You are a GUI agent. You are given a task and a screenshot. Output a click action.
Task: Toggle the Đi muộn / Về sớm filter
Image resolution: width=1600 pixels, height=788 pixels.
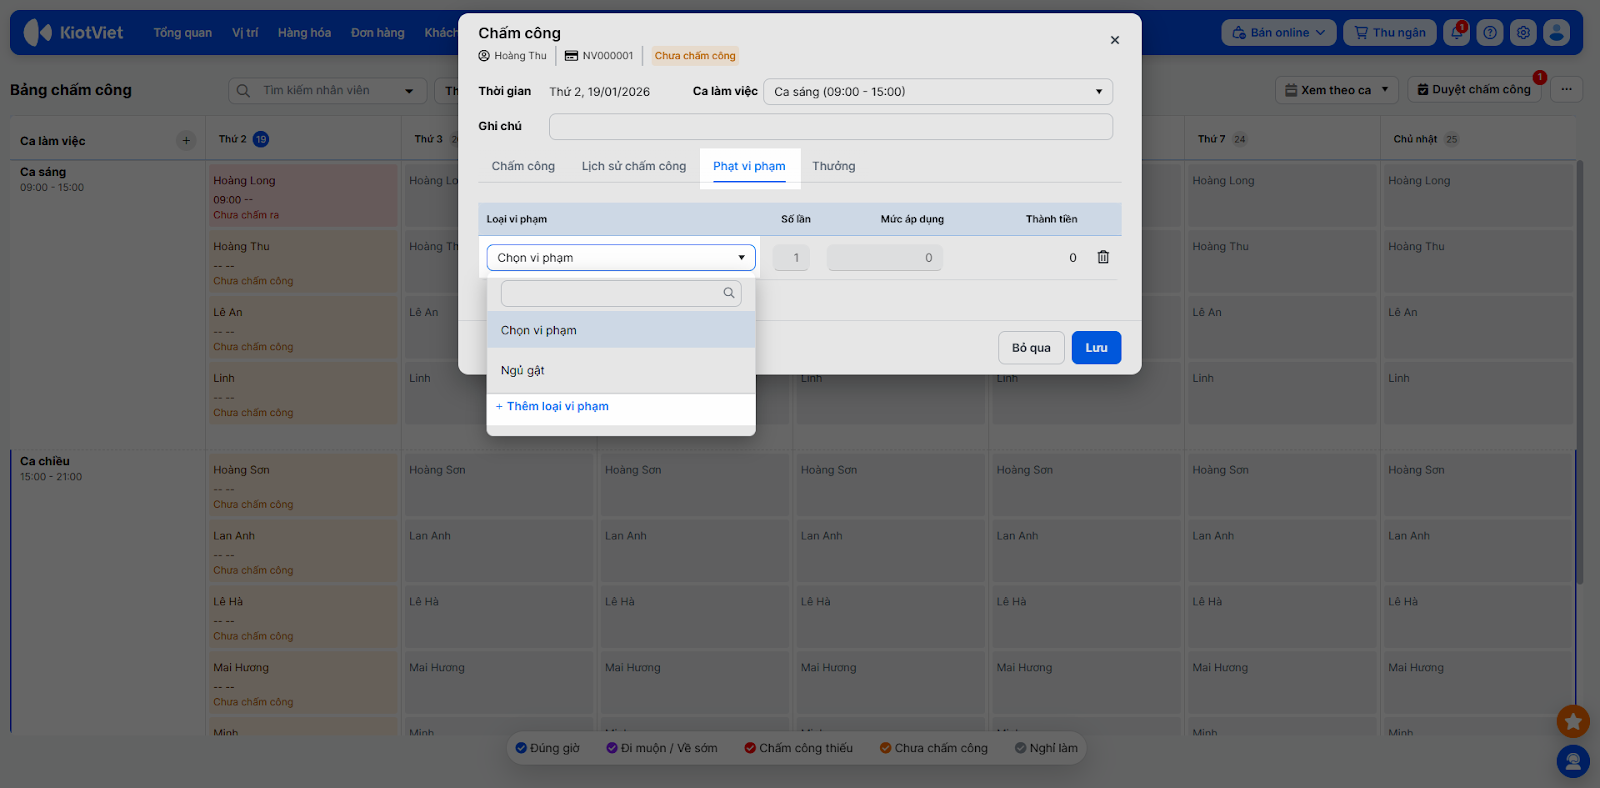[661, 748]
